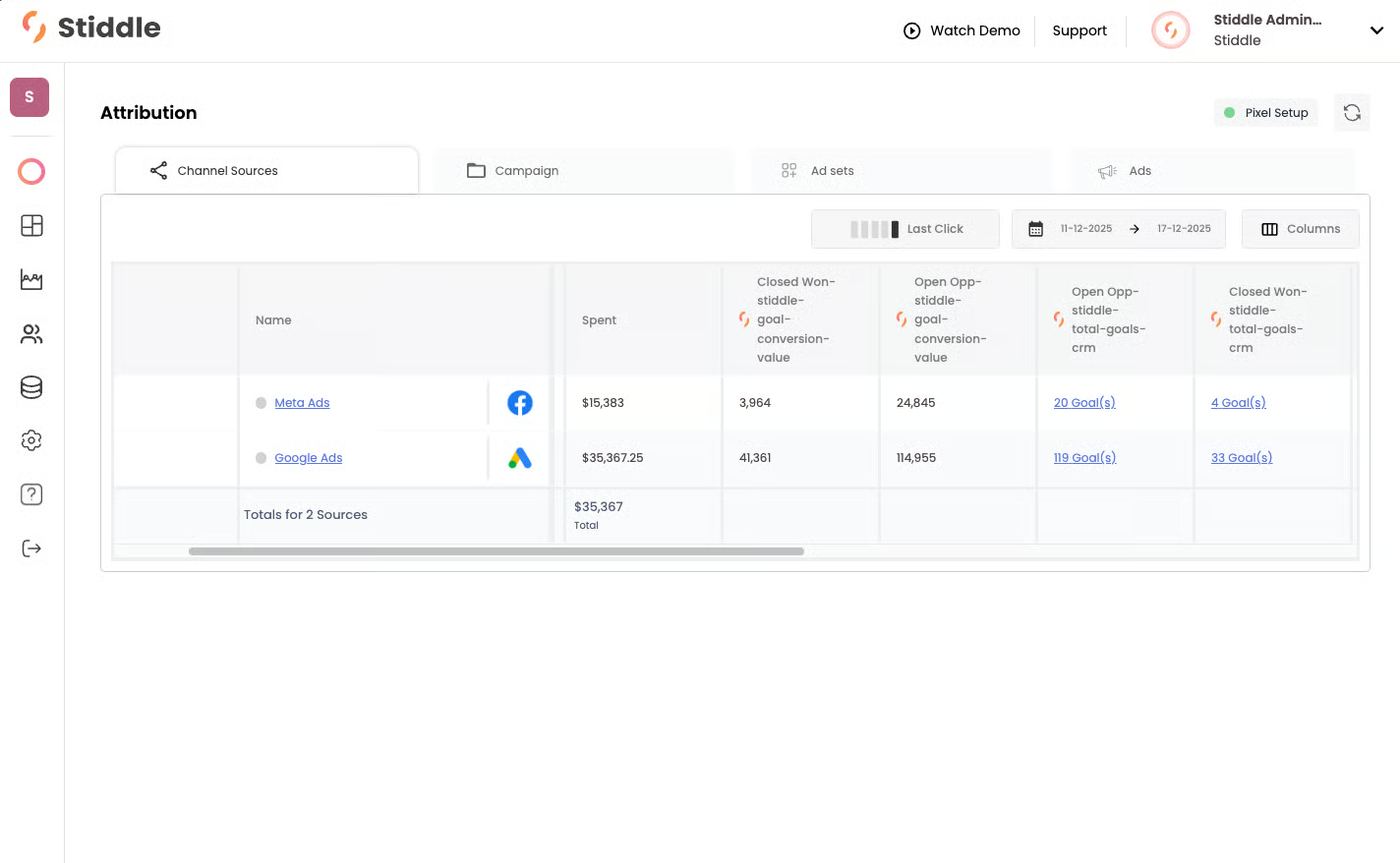The width and height of the screenshot is (1400, 863).
Task: Open the database sidebar icon
Action: 31,387
